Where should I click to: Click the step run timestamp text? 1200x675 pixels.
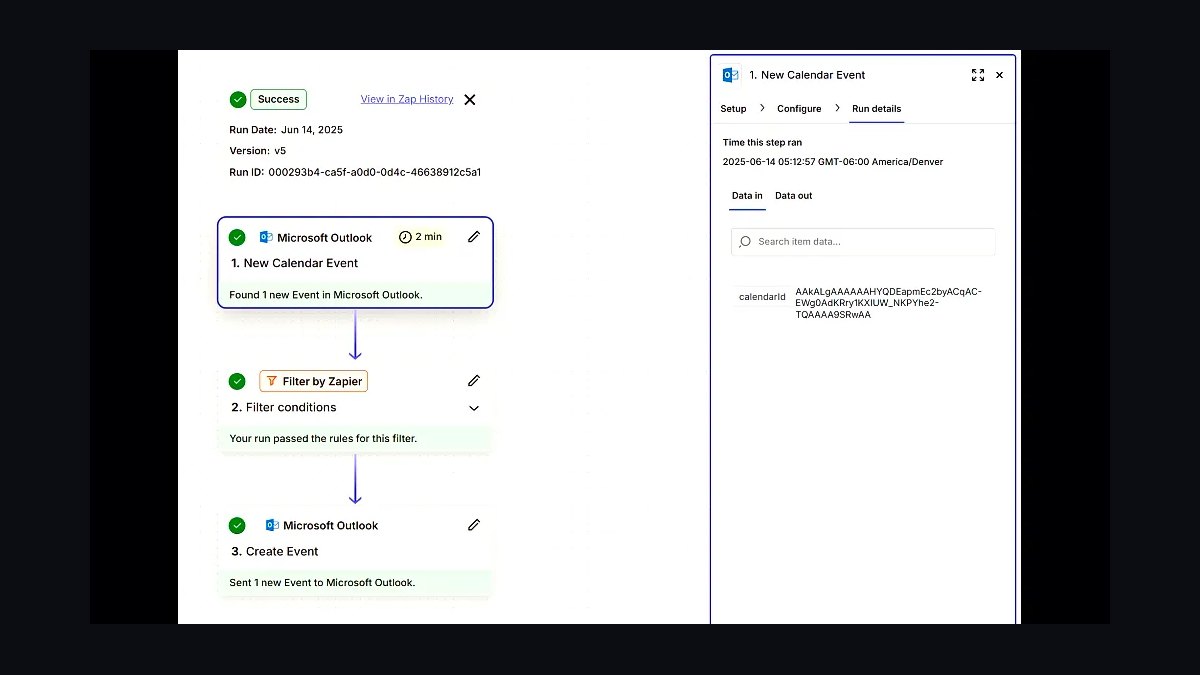833,162
